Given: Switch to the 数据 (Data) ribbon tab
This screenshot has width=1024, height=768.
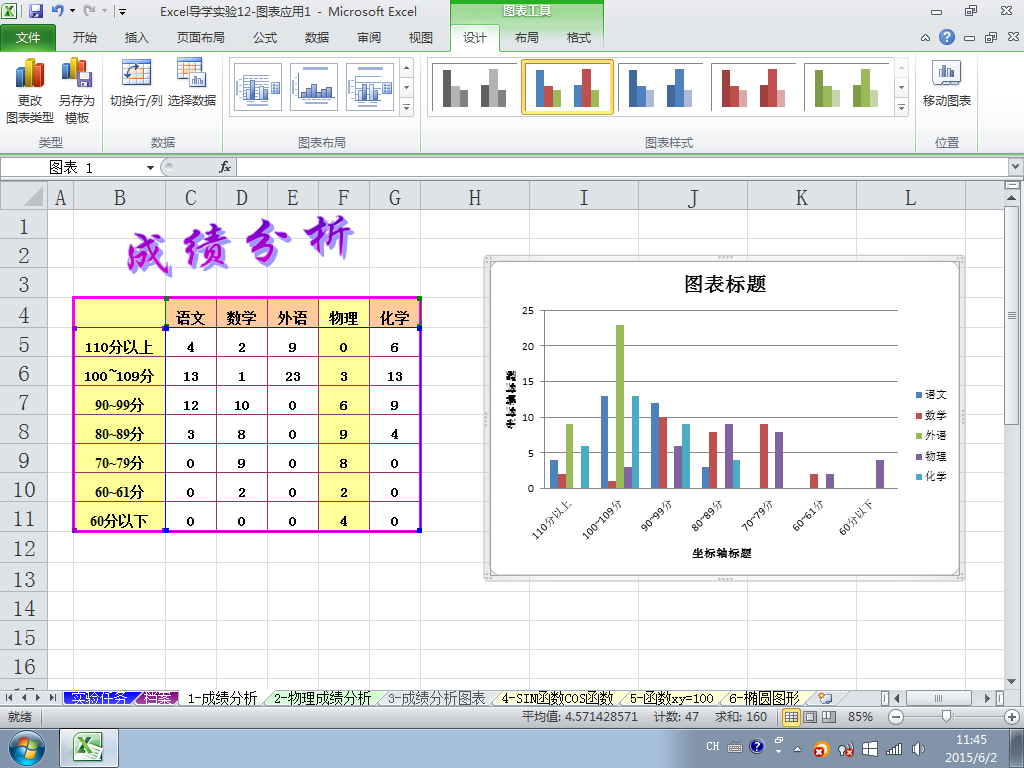Looking at the screenshot, I should coord(317,38).
